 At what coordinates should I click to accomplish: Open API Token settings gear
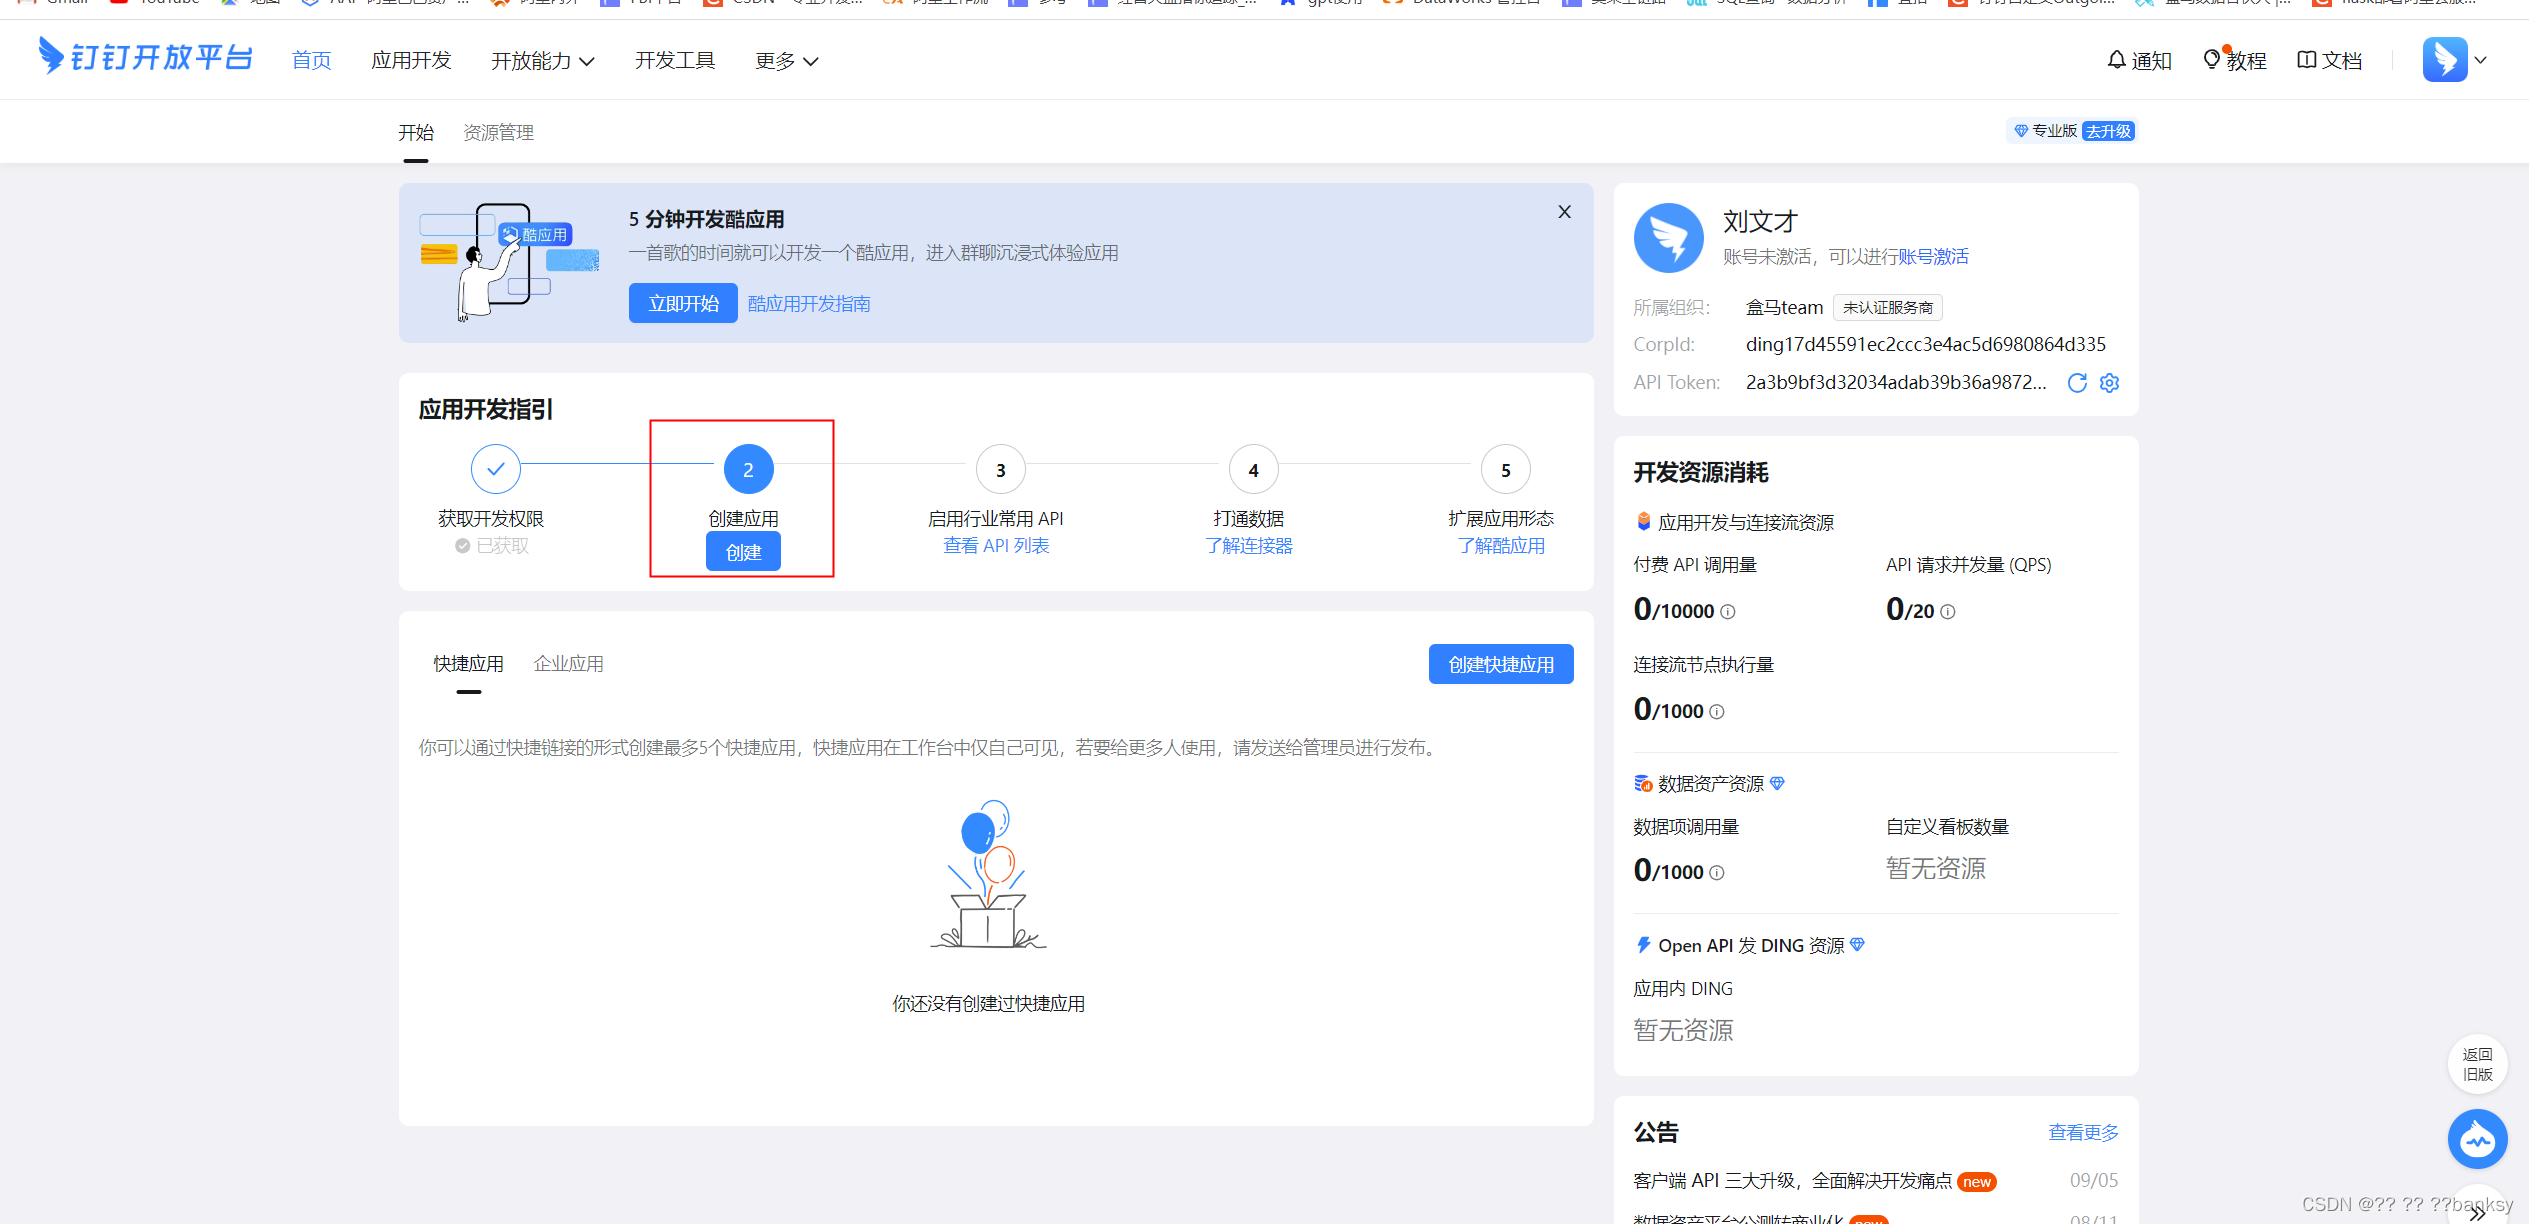tap(2110, 383)
